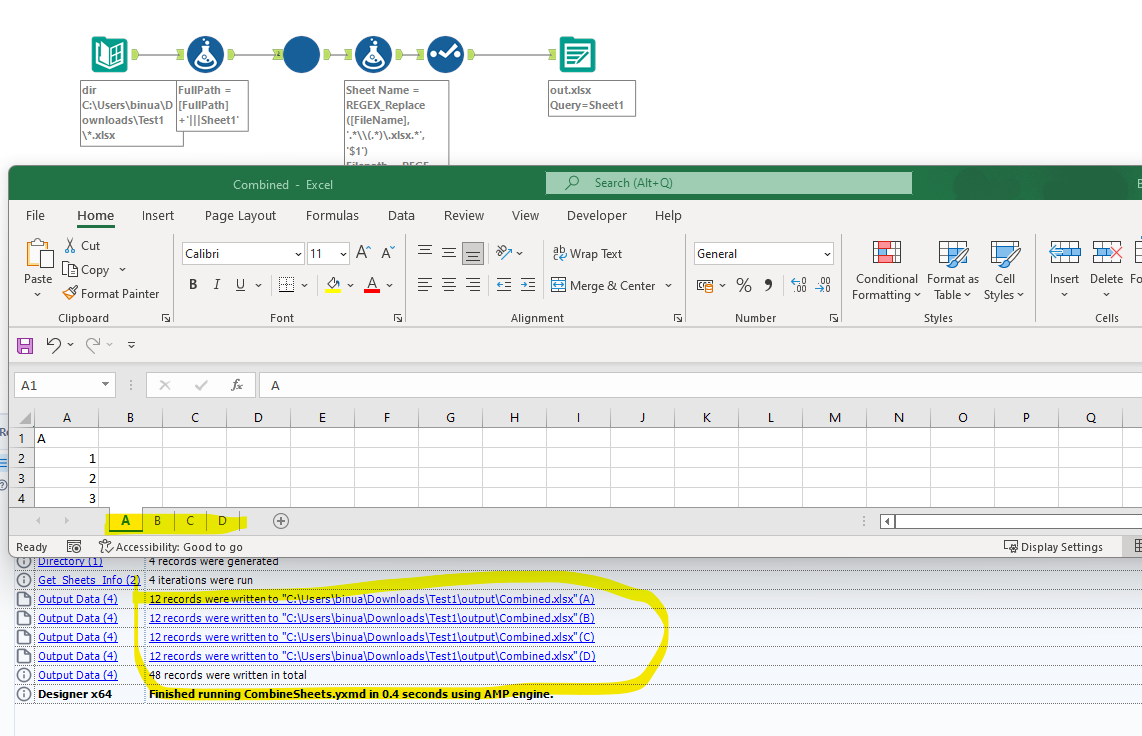This screenshot has width=1142, height=736.
Task: Toggle Italic text formatting
Action: pyautogui.click(x=217, y=285)
